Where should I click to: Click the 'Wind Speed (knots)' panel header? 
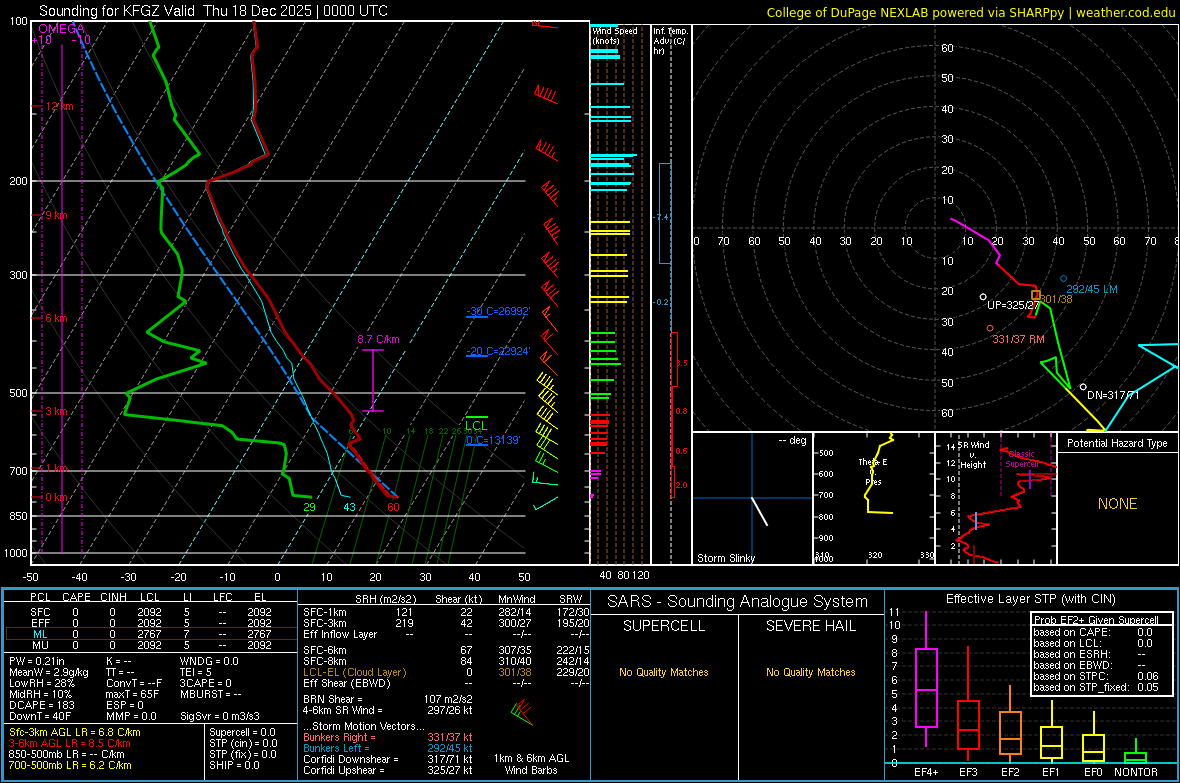pyautogui.click(x=615, y=35)
